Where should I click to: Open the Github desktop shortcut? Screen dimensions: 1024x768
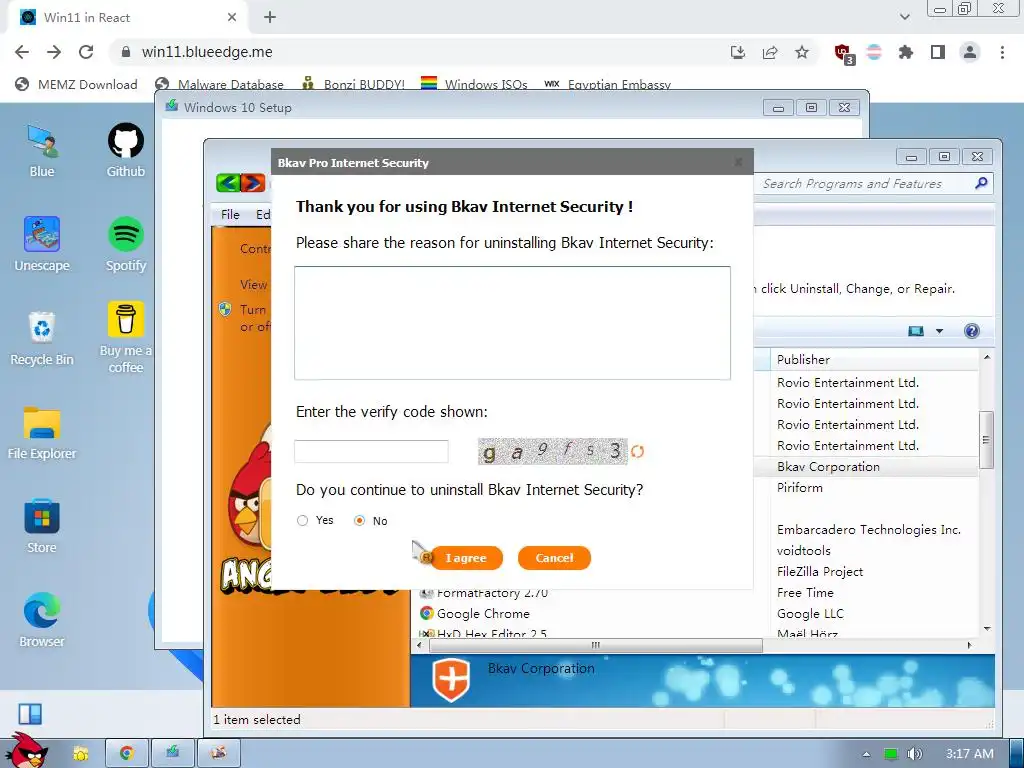point(125,151)
